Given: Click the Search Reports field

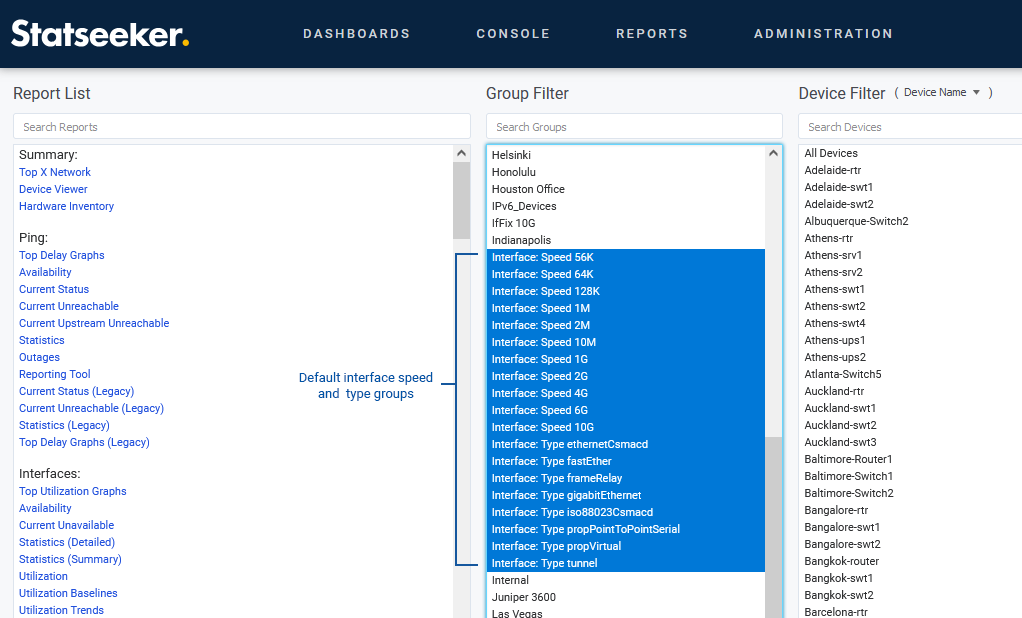Looking at the screenshot, I should (241, 127).
